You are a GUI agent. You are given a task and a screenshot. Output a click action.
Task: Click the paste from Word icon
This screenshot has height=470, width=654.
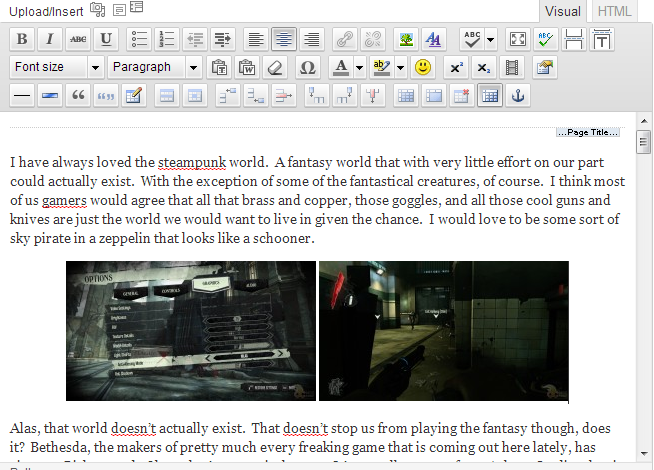[x=247, y=67]
